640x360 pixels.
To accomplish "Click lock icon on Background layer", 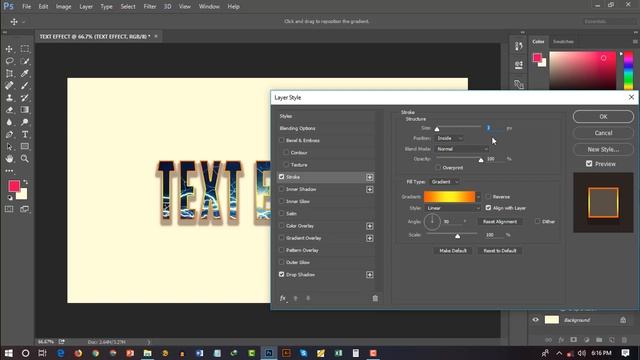I will coord(623,320).
